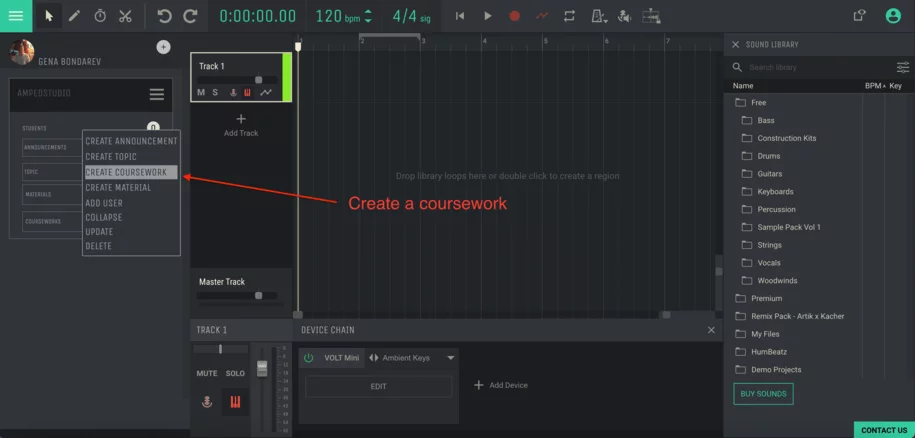The height and width of the screenshot is (438, 915).
Task: Choose Create Coursework from context menu
Action: [x=131, y=172]
